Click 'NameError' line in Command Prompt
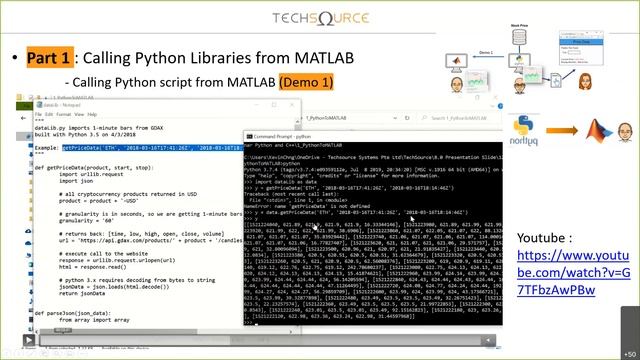Screen dimensions: 640x360 tap(307, 206)
